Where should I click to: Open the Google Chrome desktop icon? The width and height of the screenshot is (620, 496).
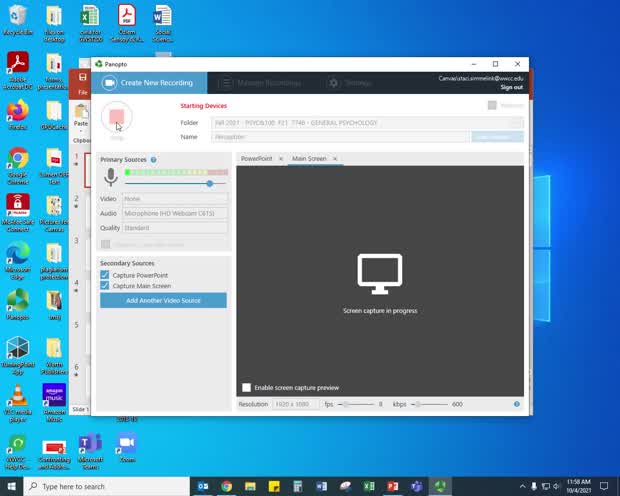[x=18, y=166]
